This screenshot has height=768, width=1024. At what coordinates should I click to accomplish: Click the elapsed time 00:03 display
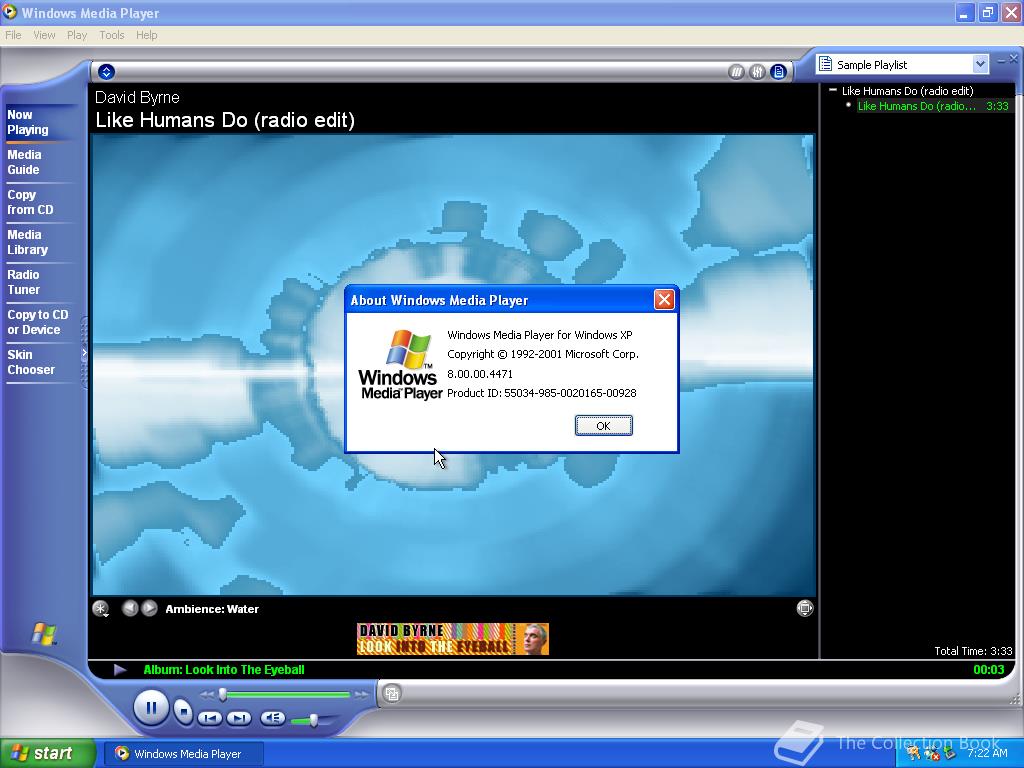(x=989, y=669)
